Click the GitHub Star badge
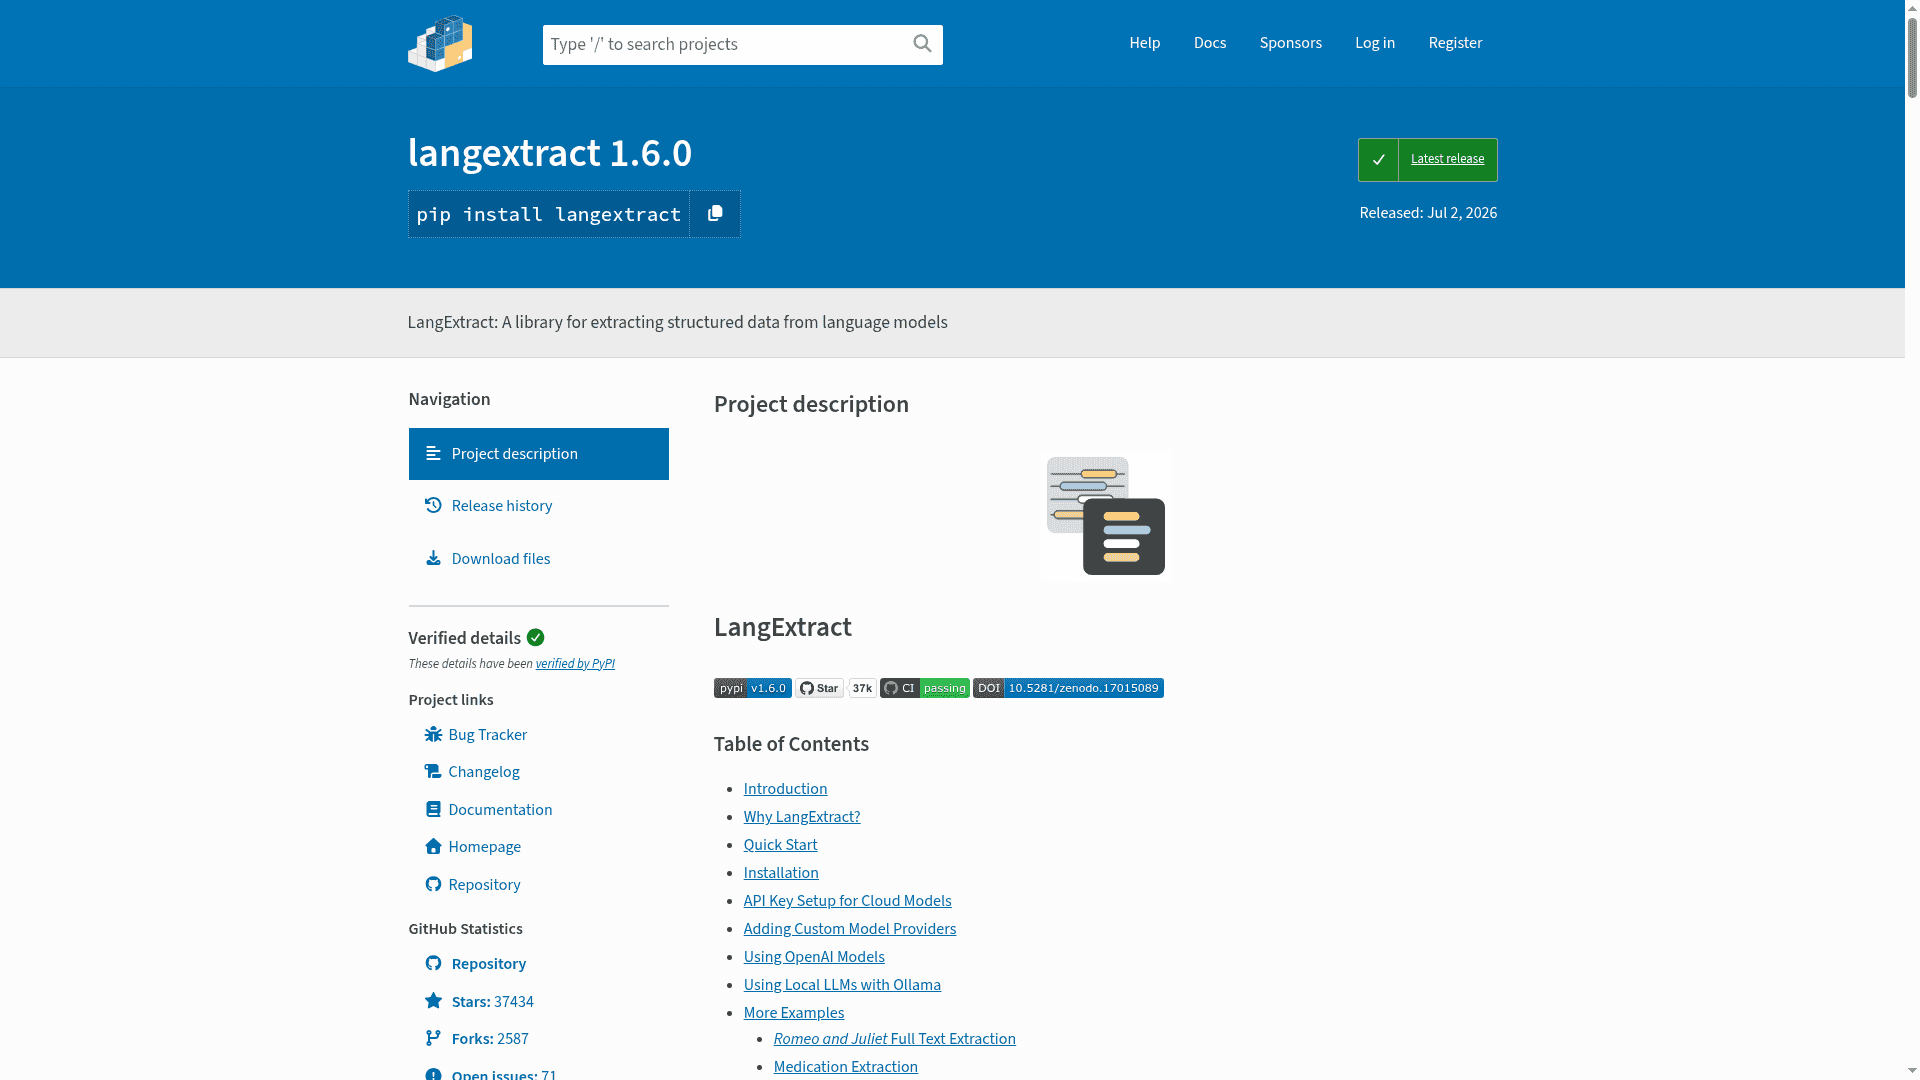 [820, 688]
